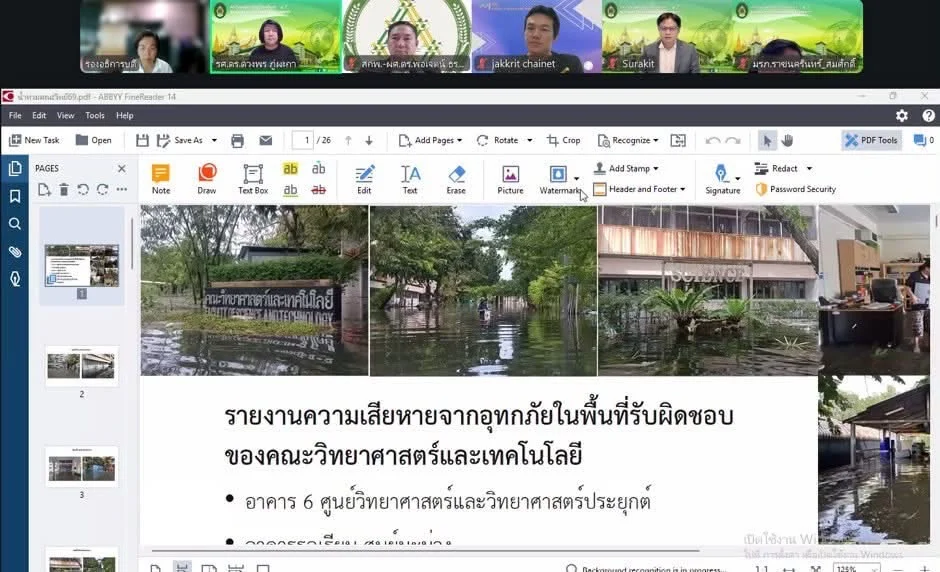Switch to the hand pan tool
Viewport: 940px width, 572px height.
(x=787, y=140)
